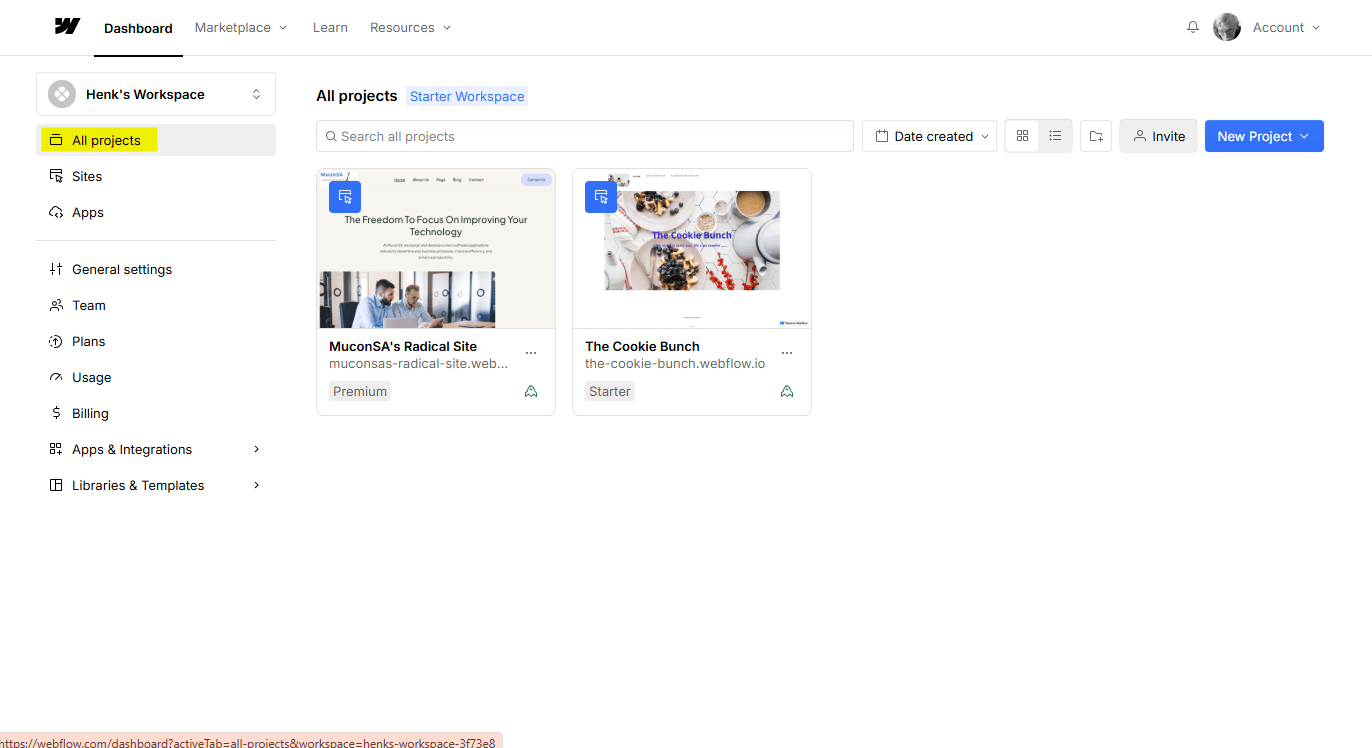The width and height of the screenshot is (1372, 748).
Task: Open The Cookie Bunch title
Action: point(642,346)
